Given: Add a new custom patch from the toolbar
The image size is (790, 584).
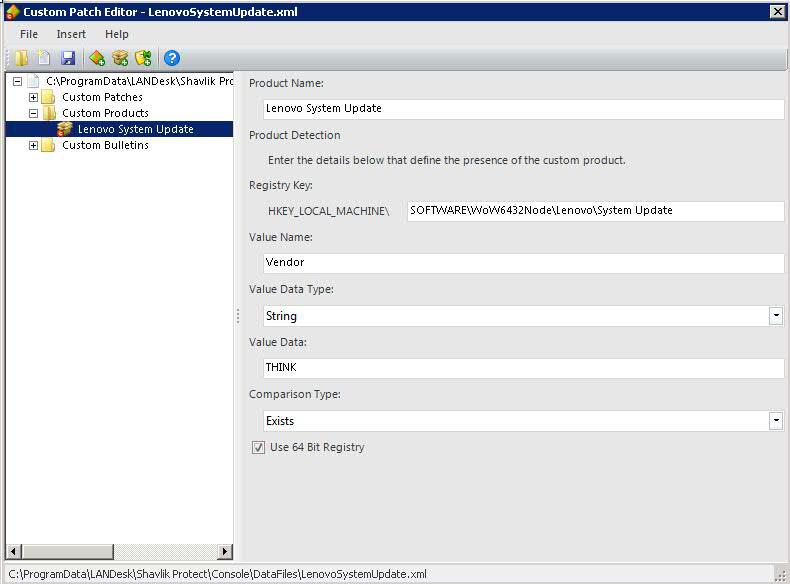Looking at the screenshot, I should 97,58.
